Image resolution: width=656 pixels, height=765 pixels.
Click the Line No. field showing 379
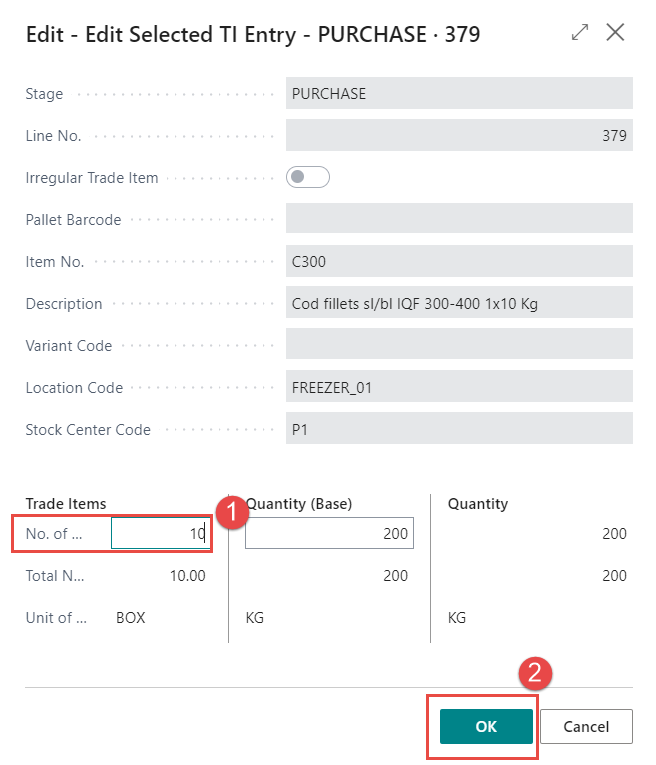click(459, 135)
